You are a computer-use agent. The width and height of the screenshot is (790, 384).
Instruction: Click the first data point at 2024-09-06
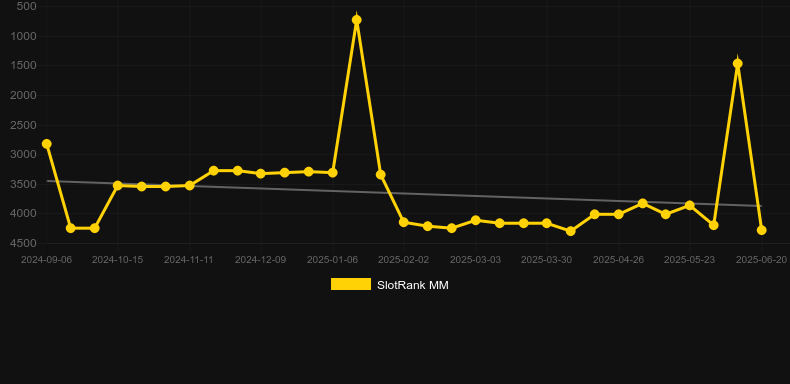(x=46, y=144)
